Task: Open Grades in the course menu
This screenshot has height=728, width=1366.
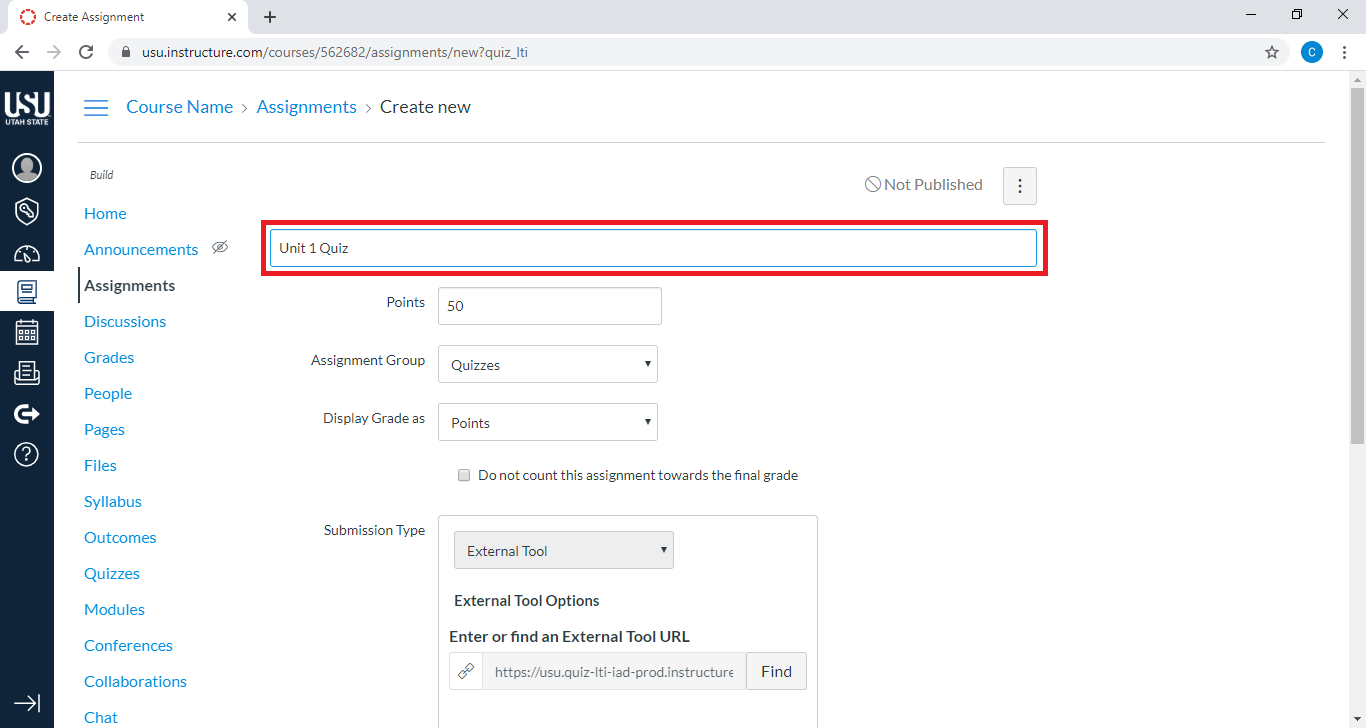Action: tap(109, 358)
